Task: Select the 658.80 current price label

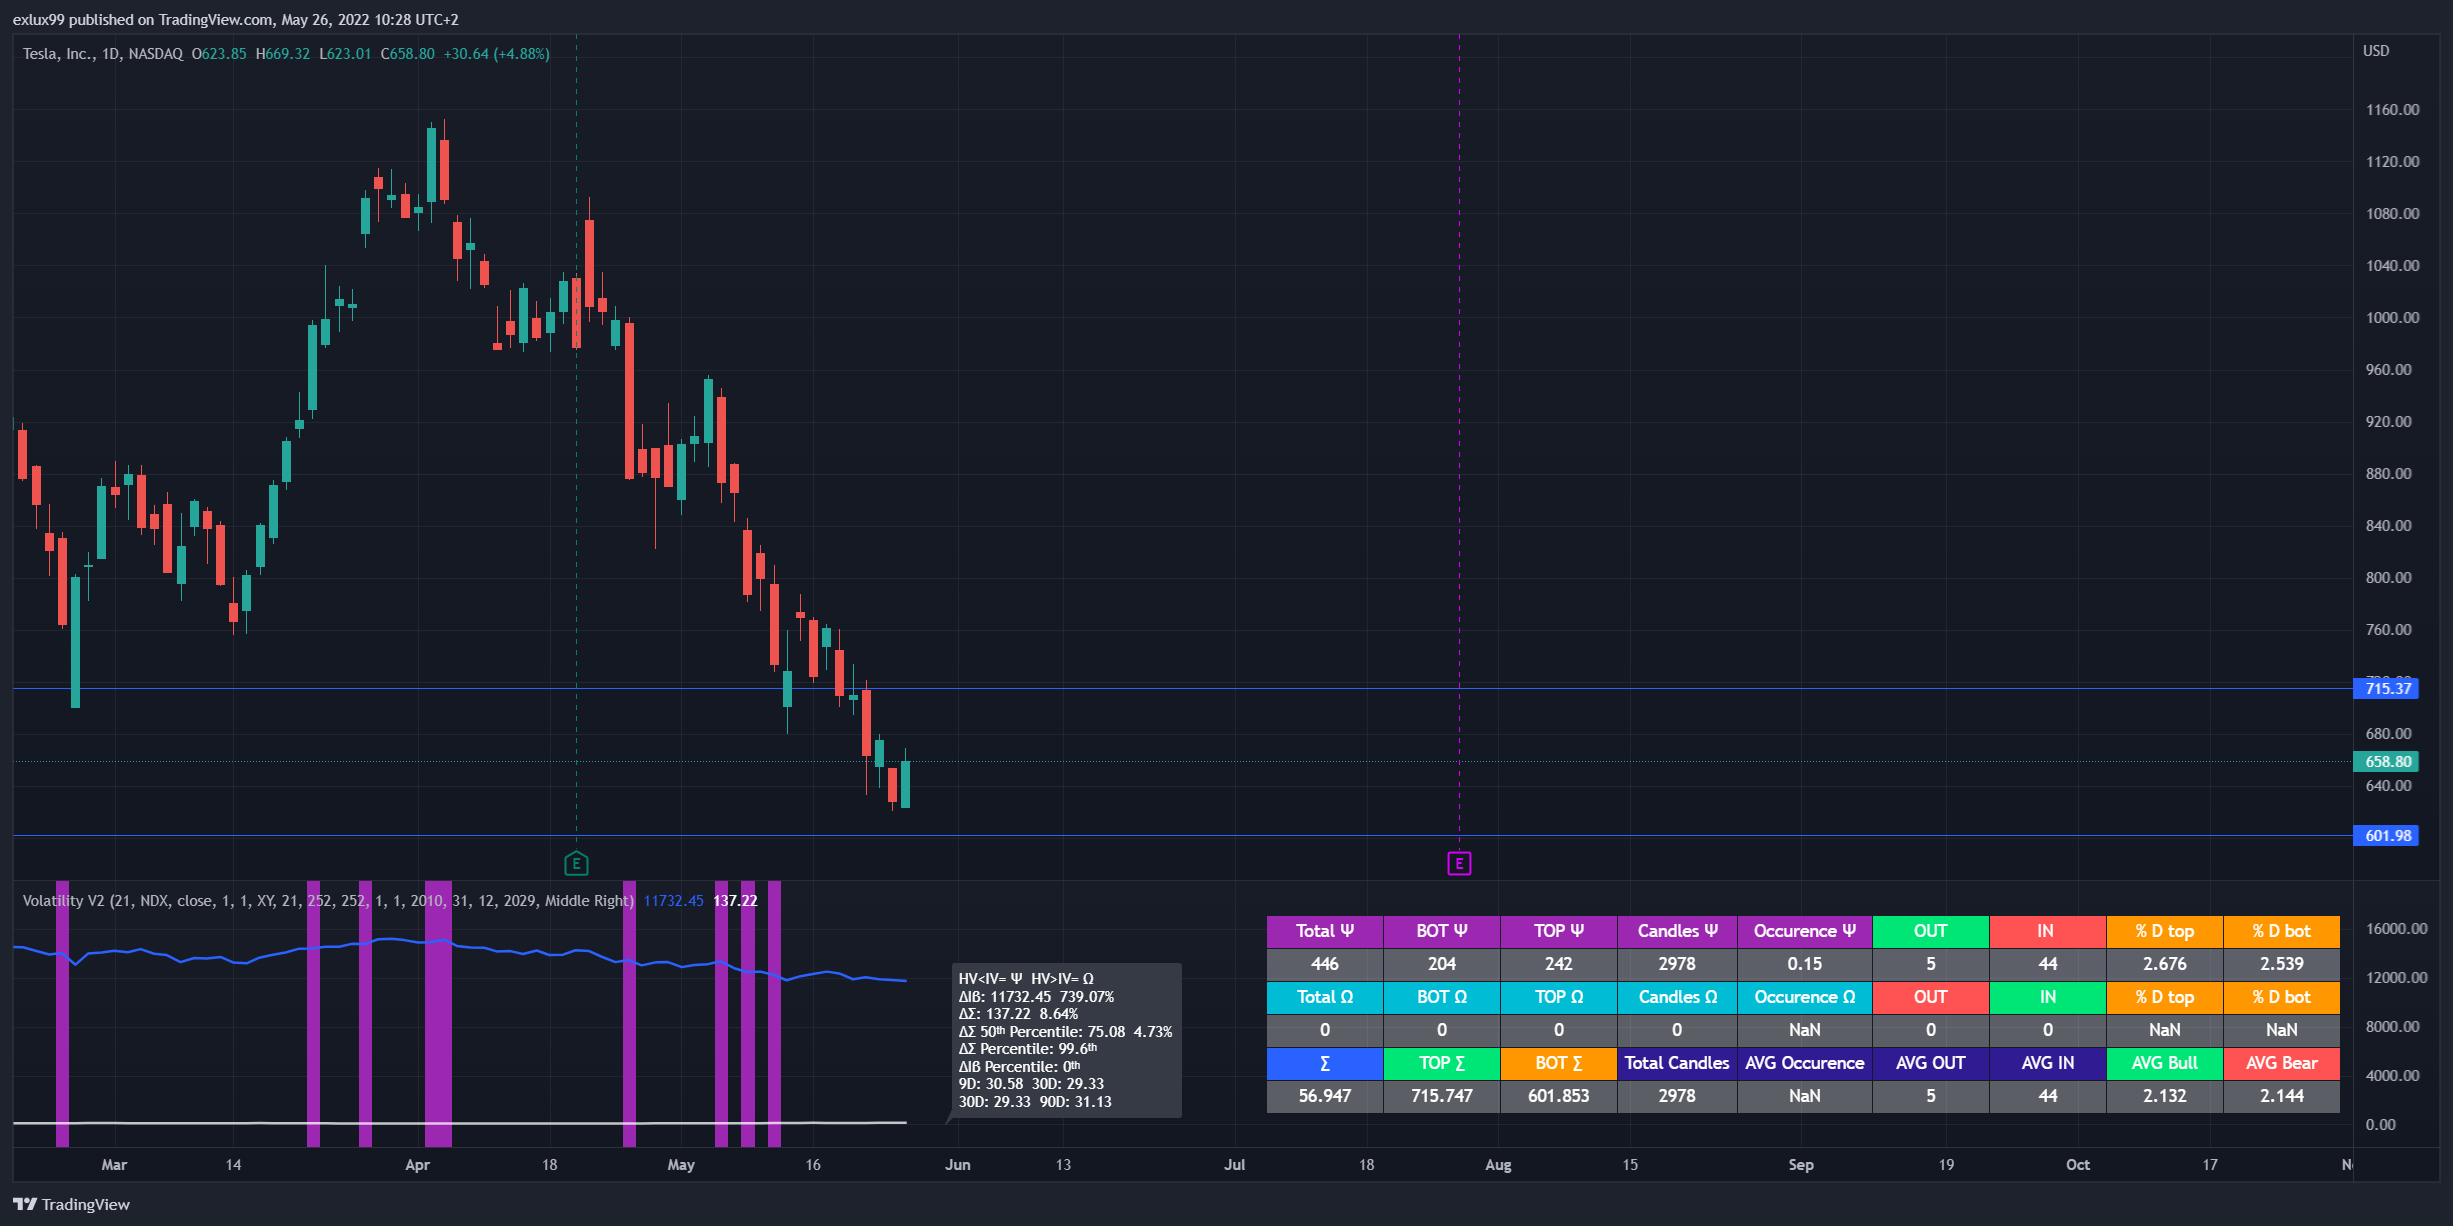Action: click(x=2386, y=761)
